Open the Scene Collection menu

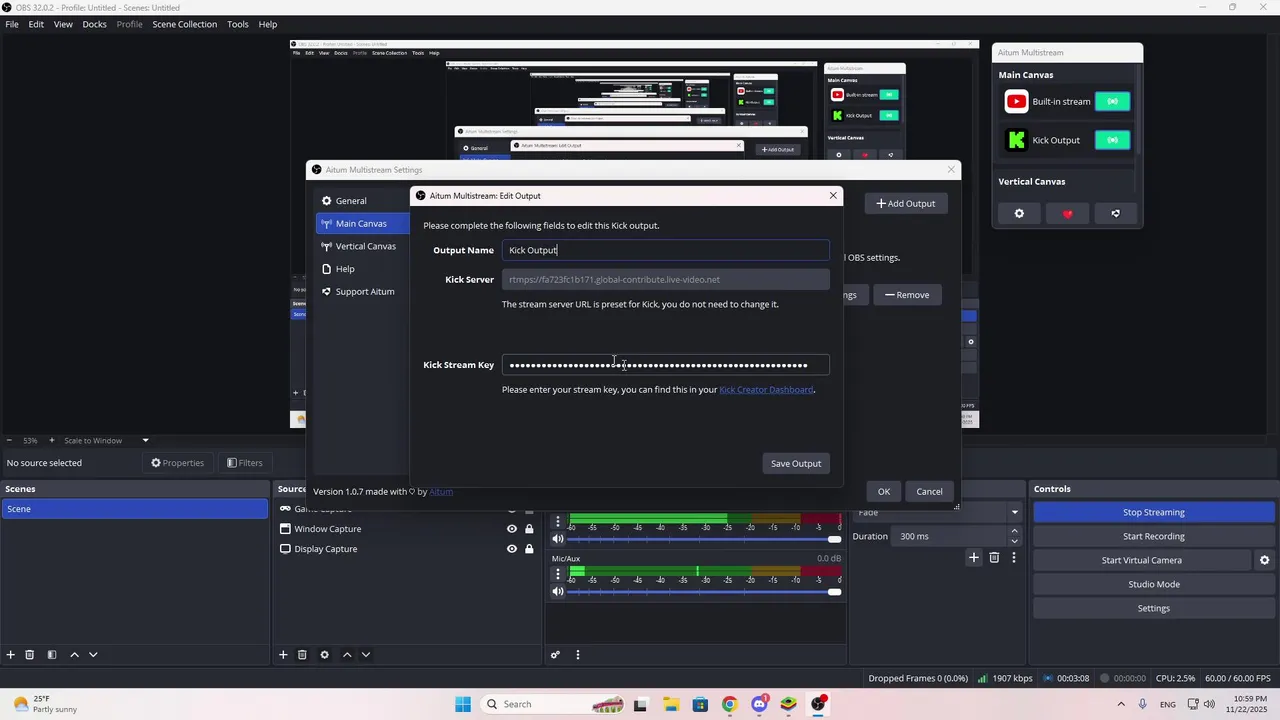click(185, 24)
